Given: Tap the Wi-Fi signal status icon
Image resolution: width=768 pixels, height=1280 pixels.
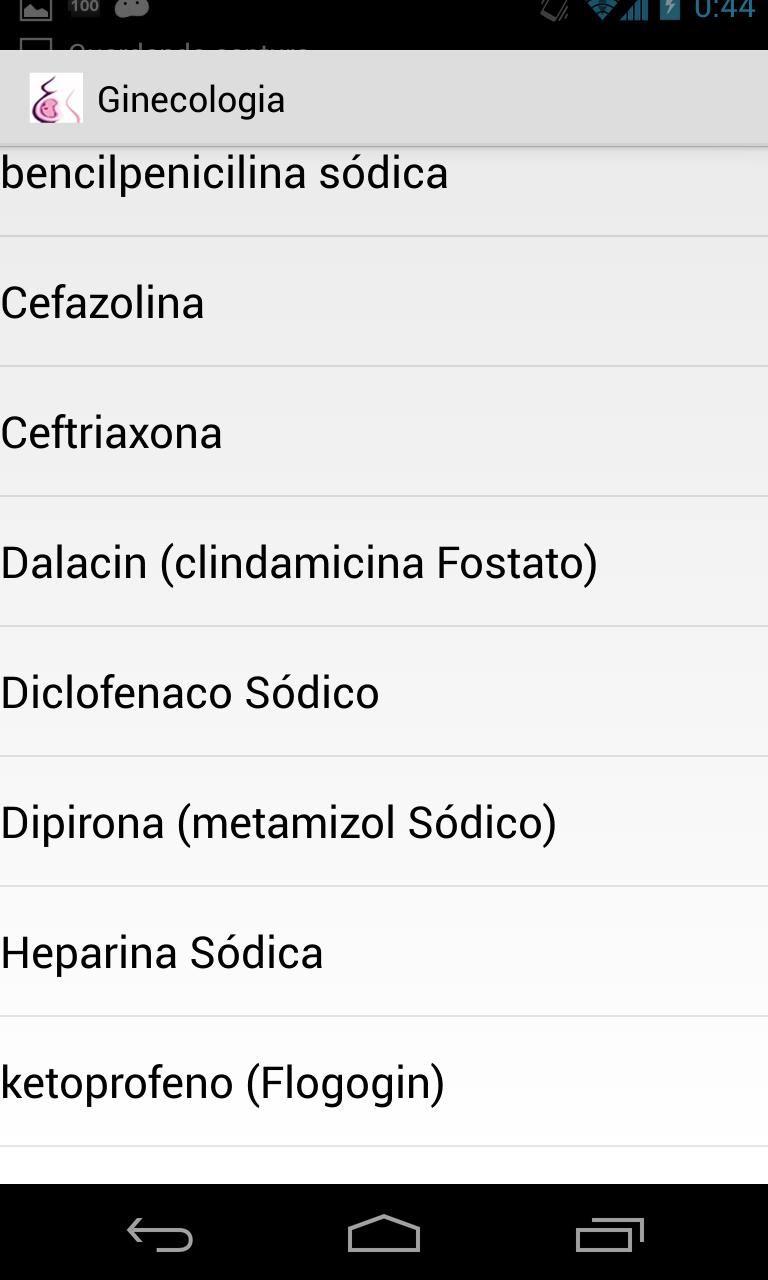Looking at the screenshot, I should click(602, 10).
